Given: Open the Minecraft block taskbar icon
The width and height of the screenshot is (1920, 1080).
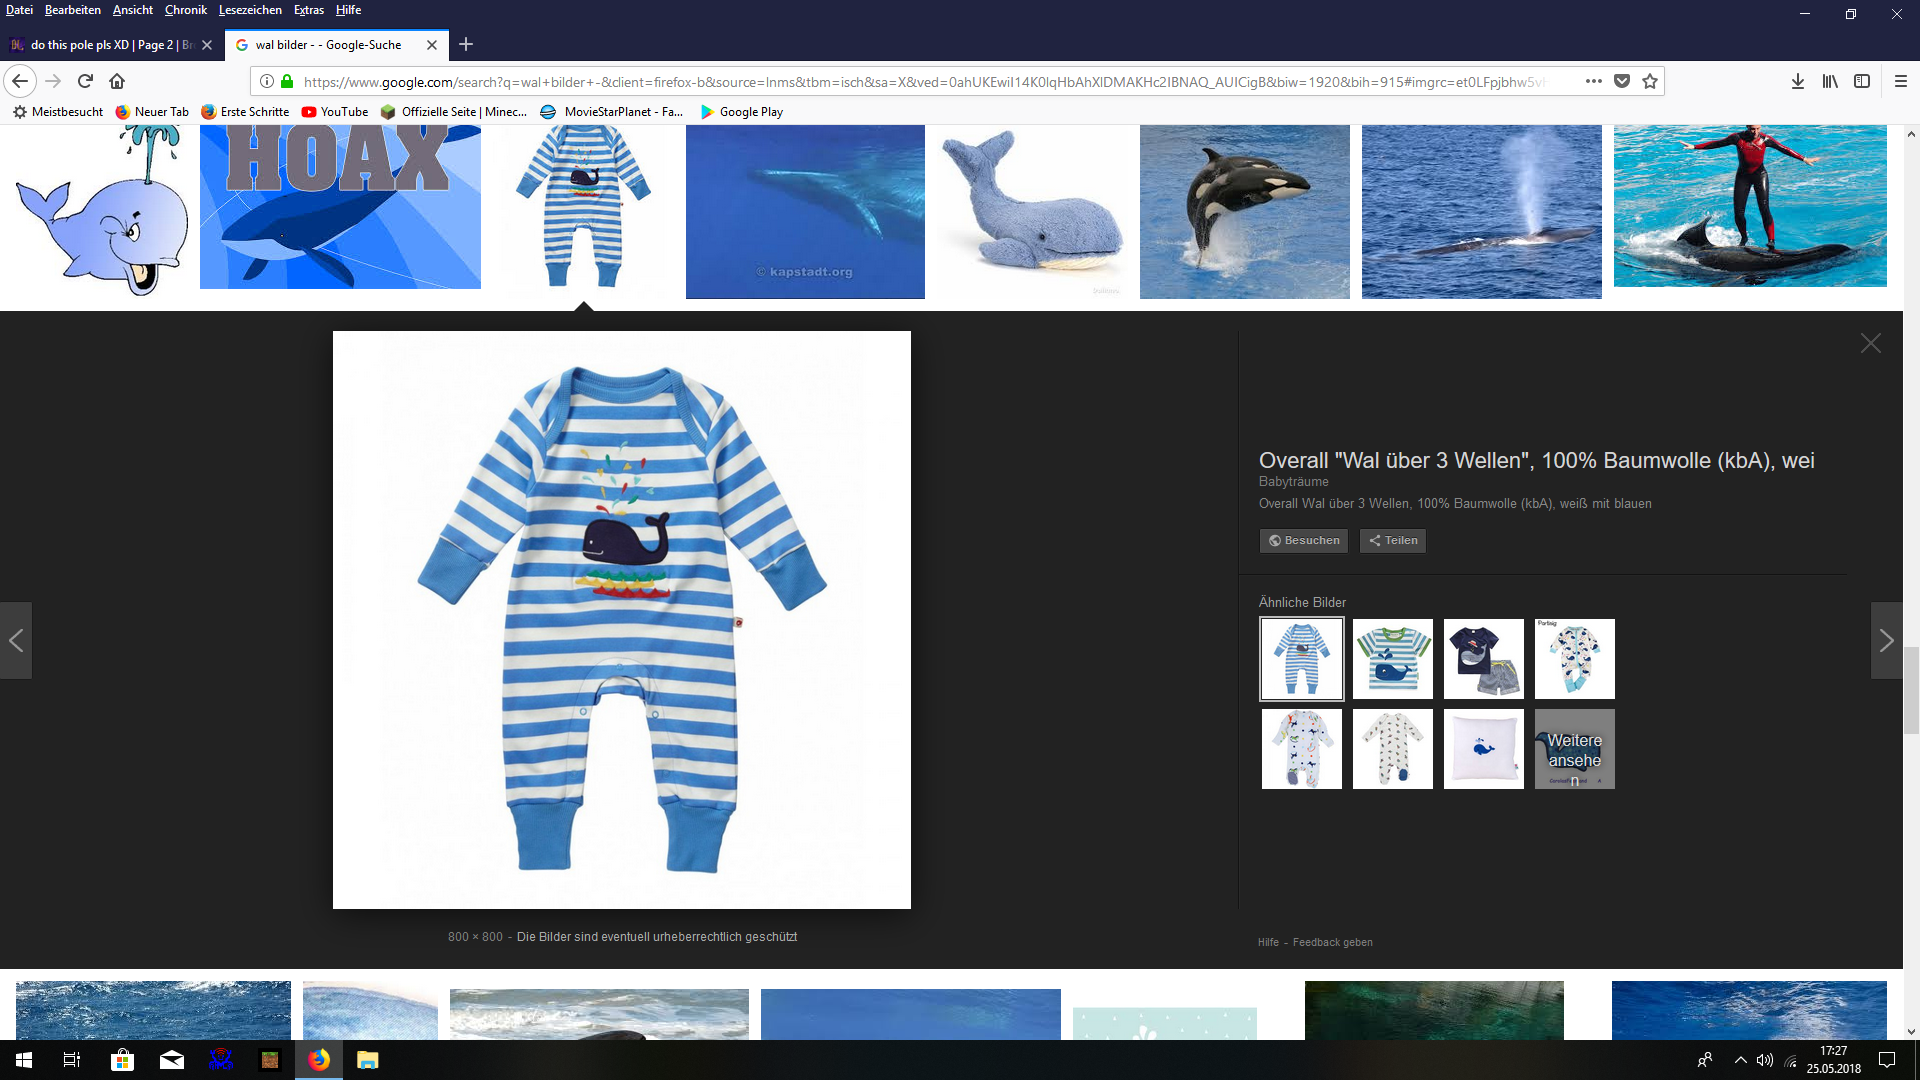Looking at the screenshot, I should pos(270,1060).
